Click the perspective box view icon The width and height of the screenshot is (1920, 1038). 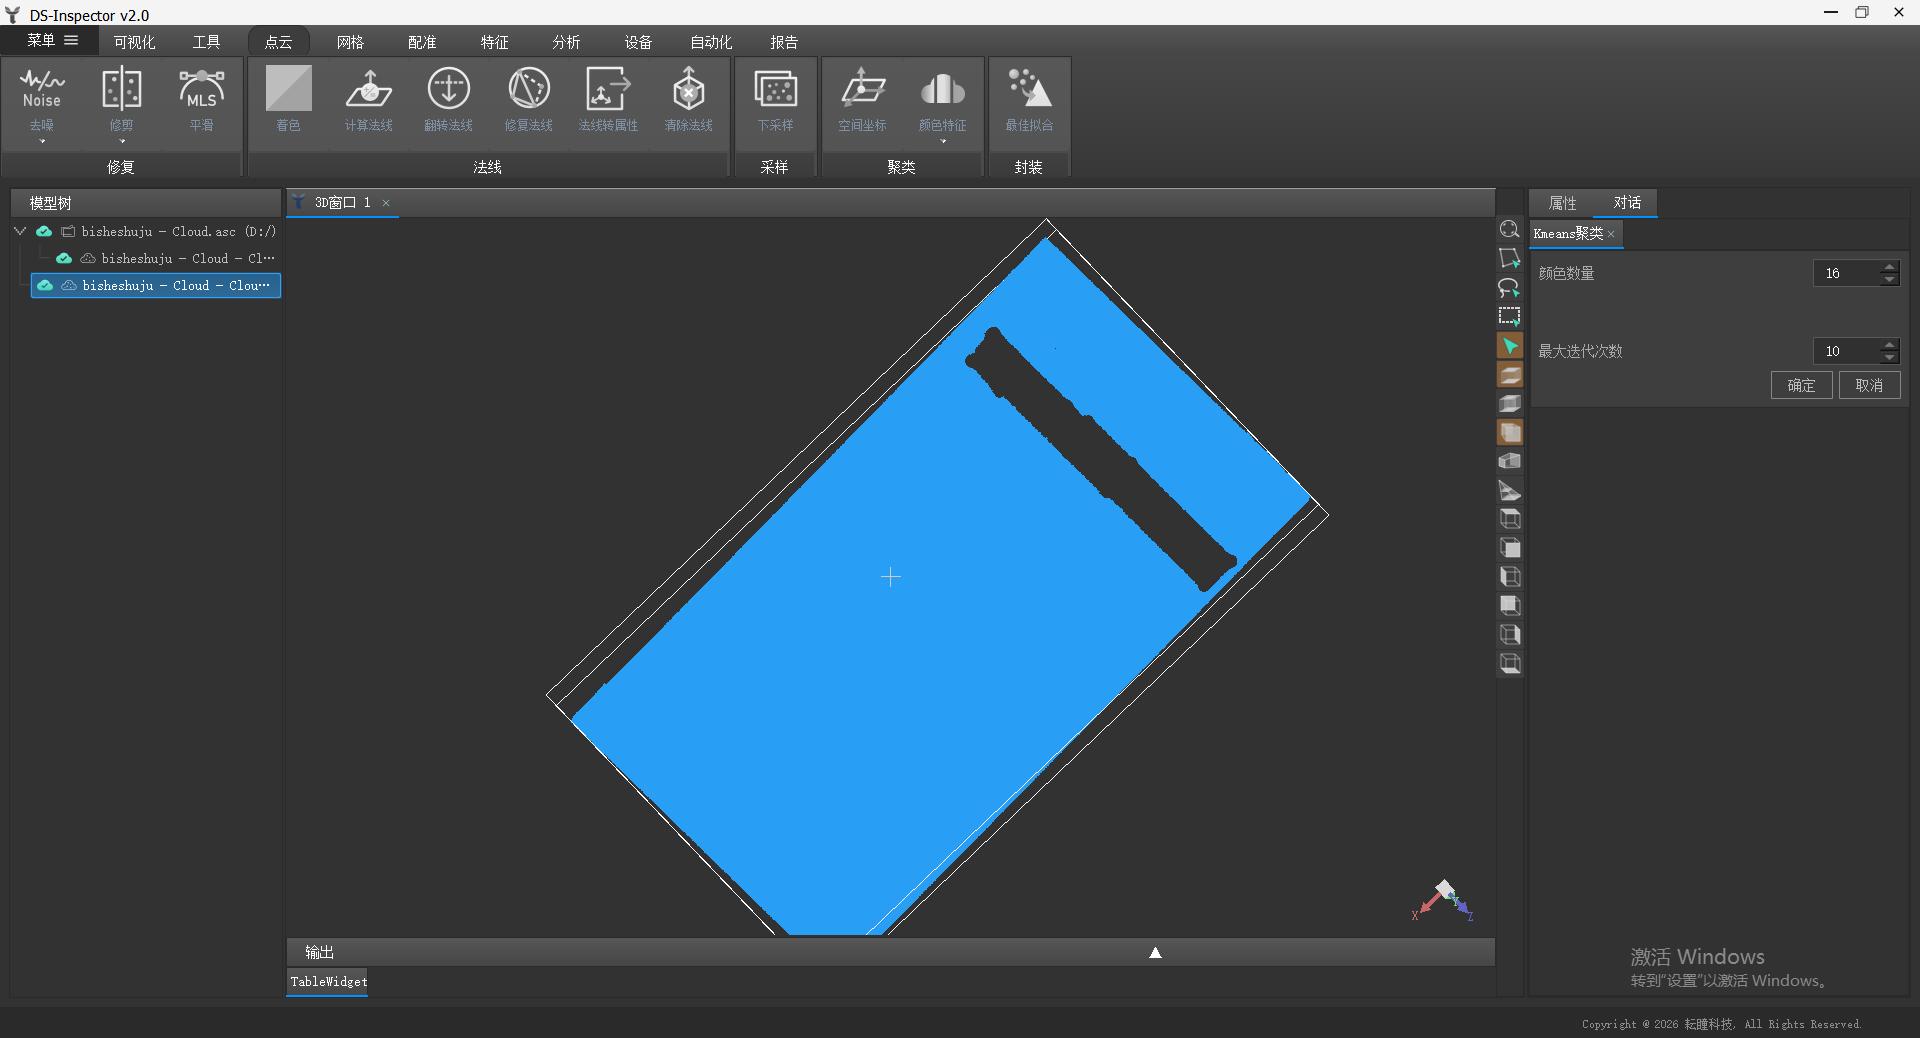[x=1510, y=461]
